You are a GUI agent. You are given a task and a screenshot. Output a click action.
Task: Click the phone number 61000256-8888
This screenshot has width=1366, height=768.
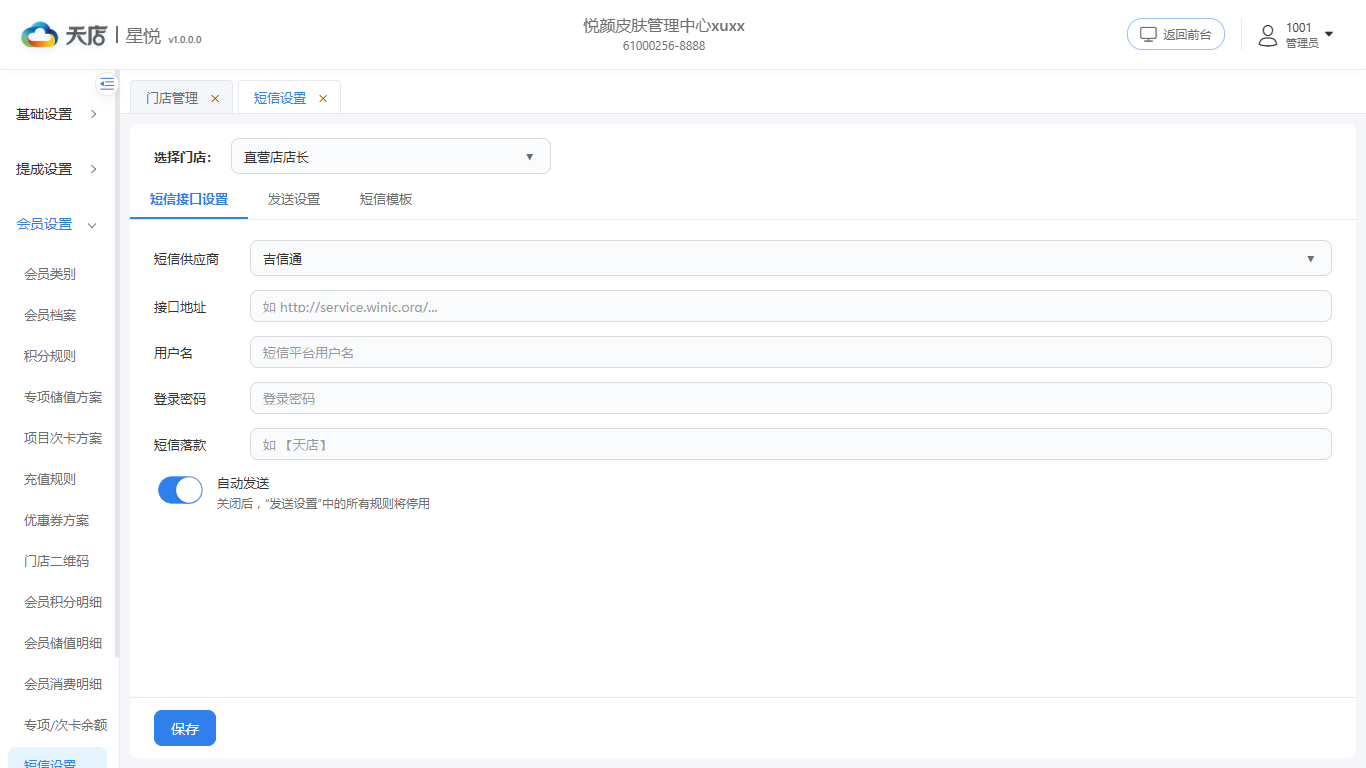(664, 46)
